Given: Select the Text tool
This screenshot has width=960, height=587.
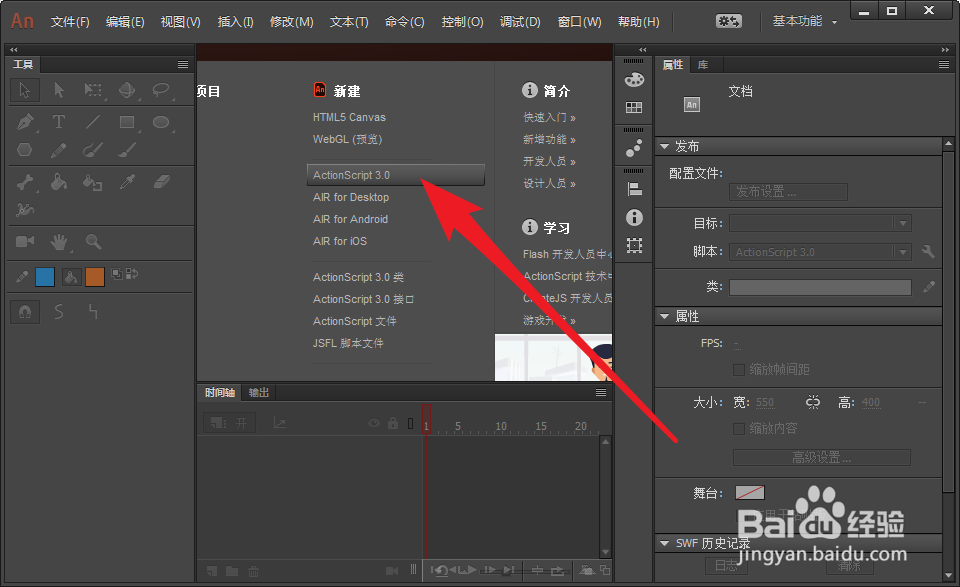Looking at the screenshot, I should point(59,122).
